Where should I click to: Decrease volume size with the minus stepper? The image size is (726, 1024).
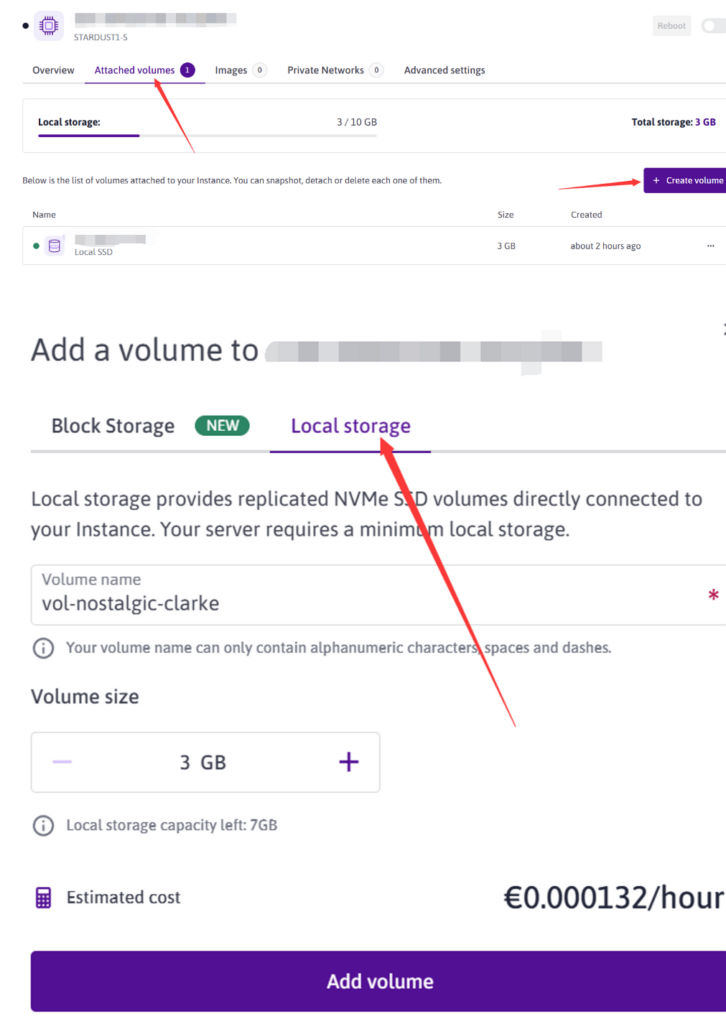(x=62, y=762)
